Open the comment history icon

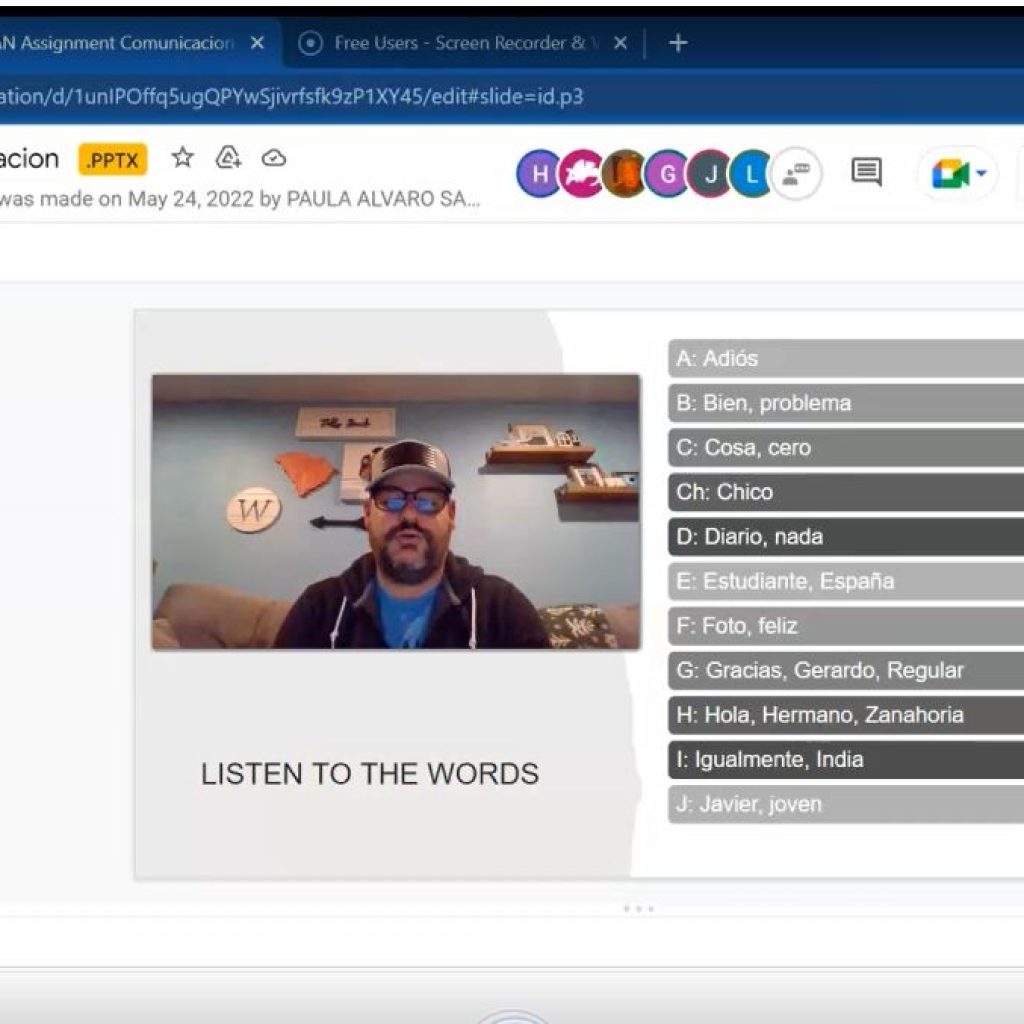pos(866,172)
